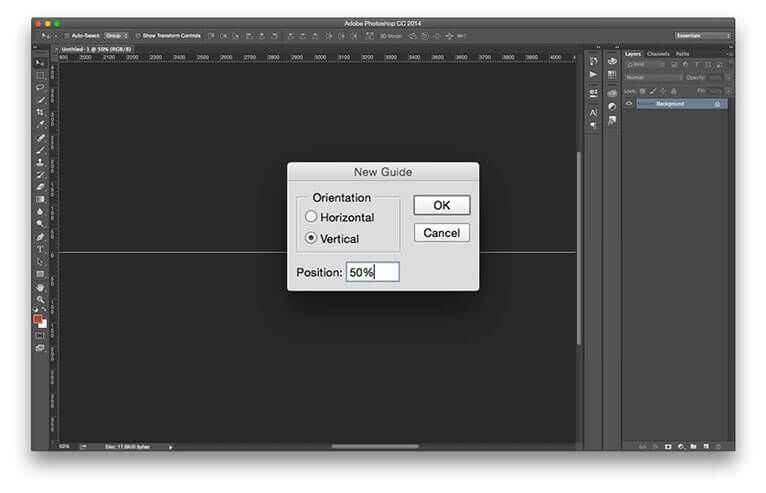The height and width of the screenshot is (493, 766).
Task: Cancel the New Guide dialog
Action: [442, 233]
